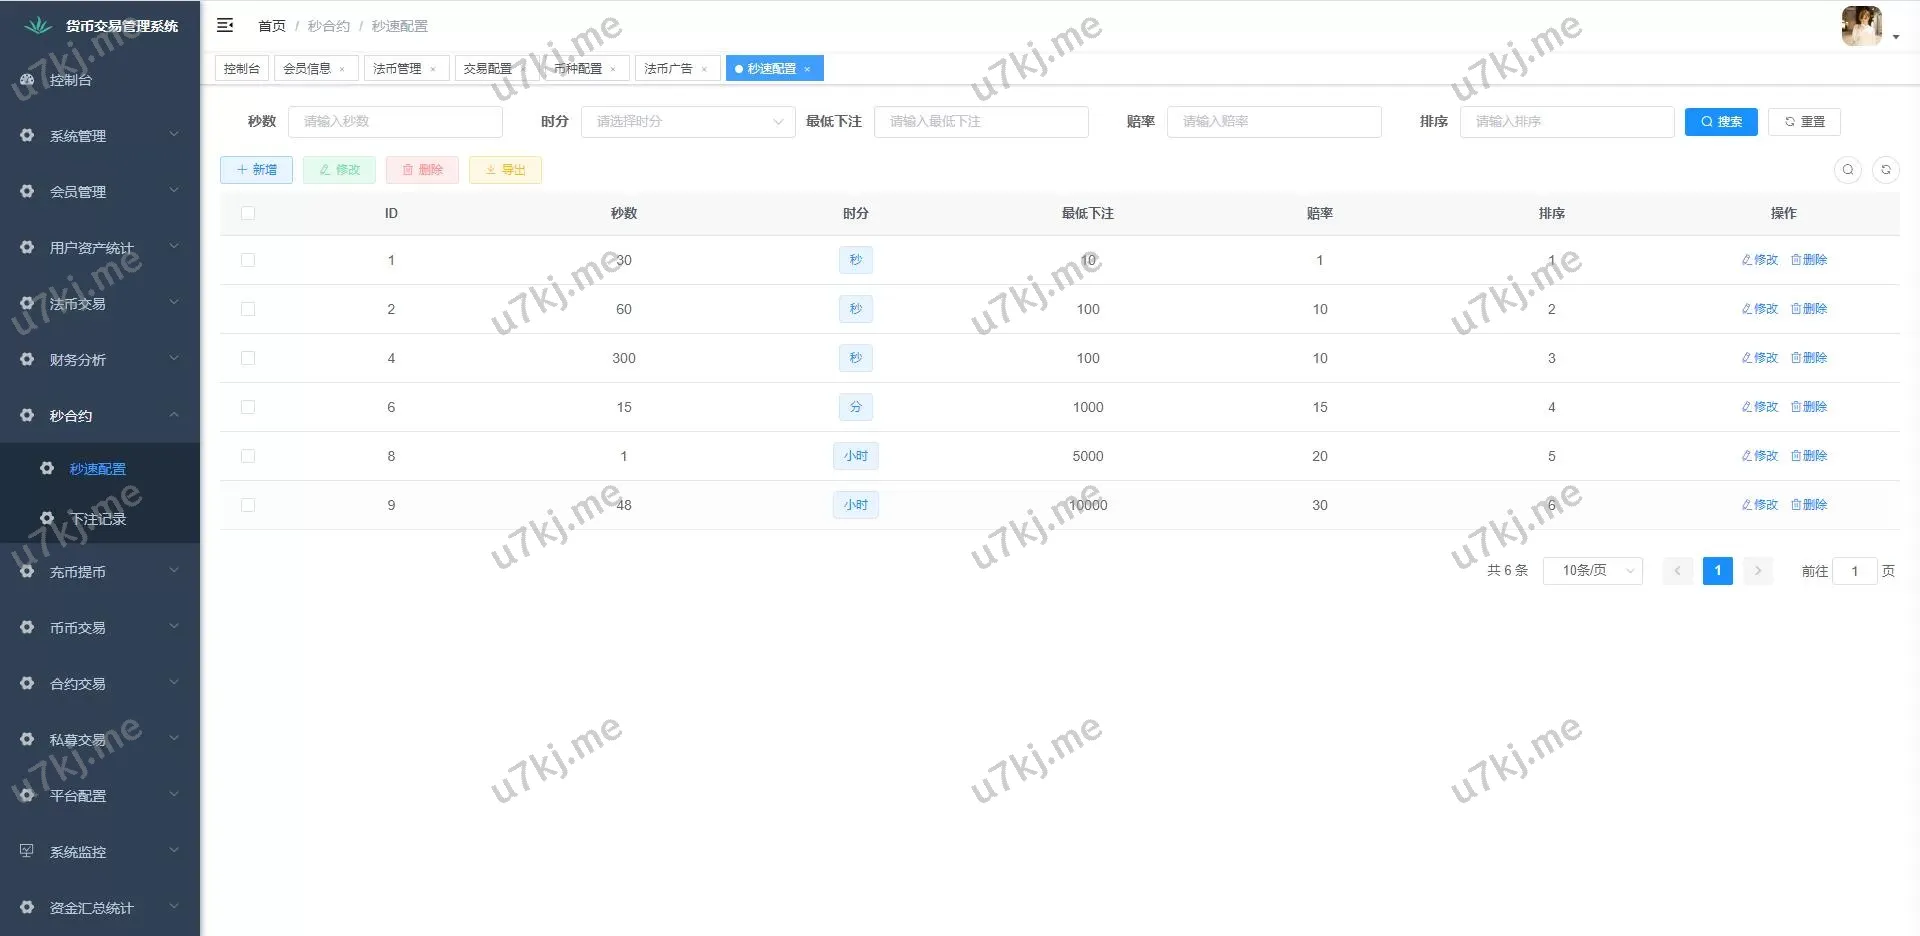Close the 会员信息 tab with its x icon
The width and height of the screenshot is (1920, 936).
(x=342, y=69)
